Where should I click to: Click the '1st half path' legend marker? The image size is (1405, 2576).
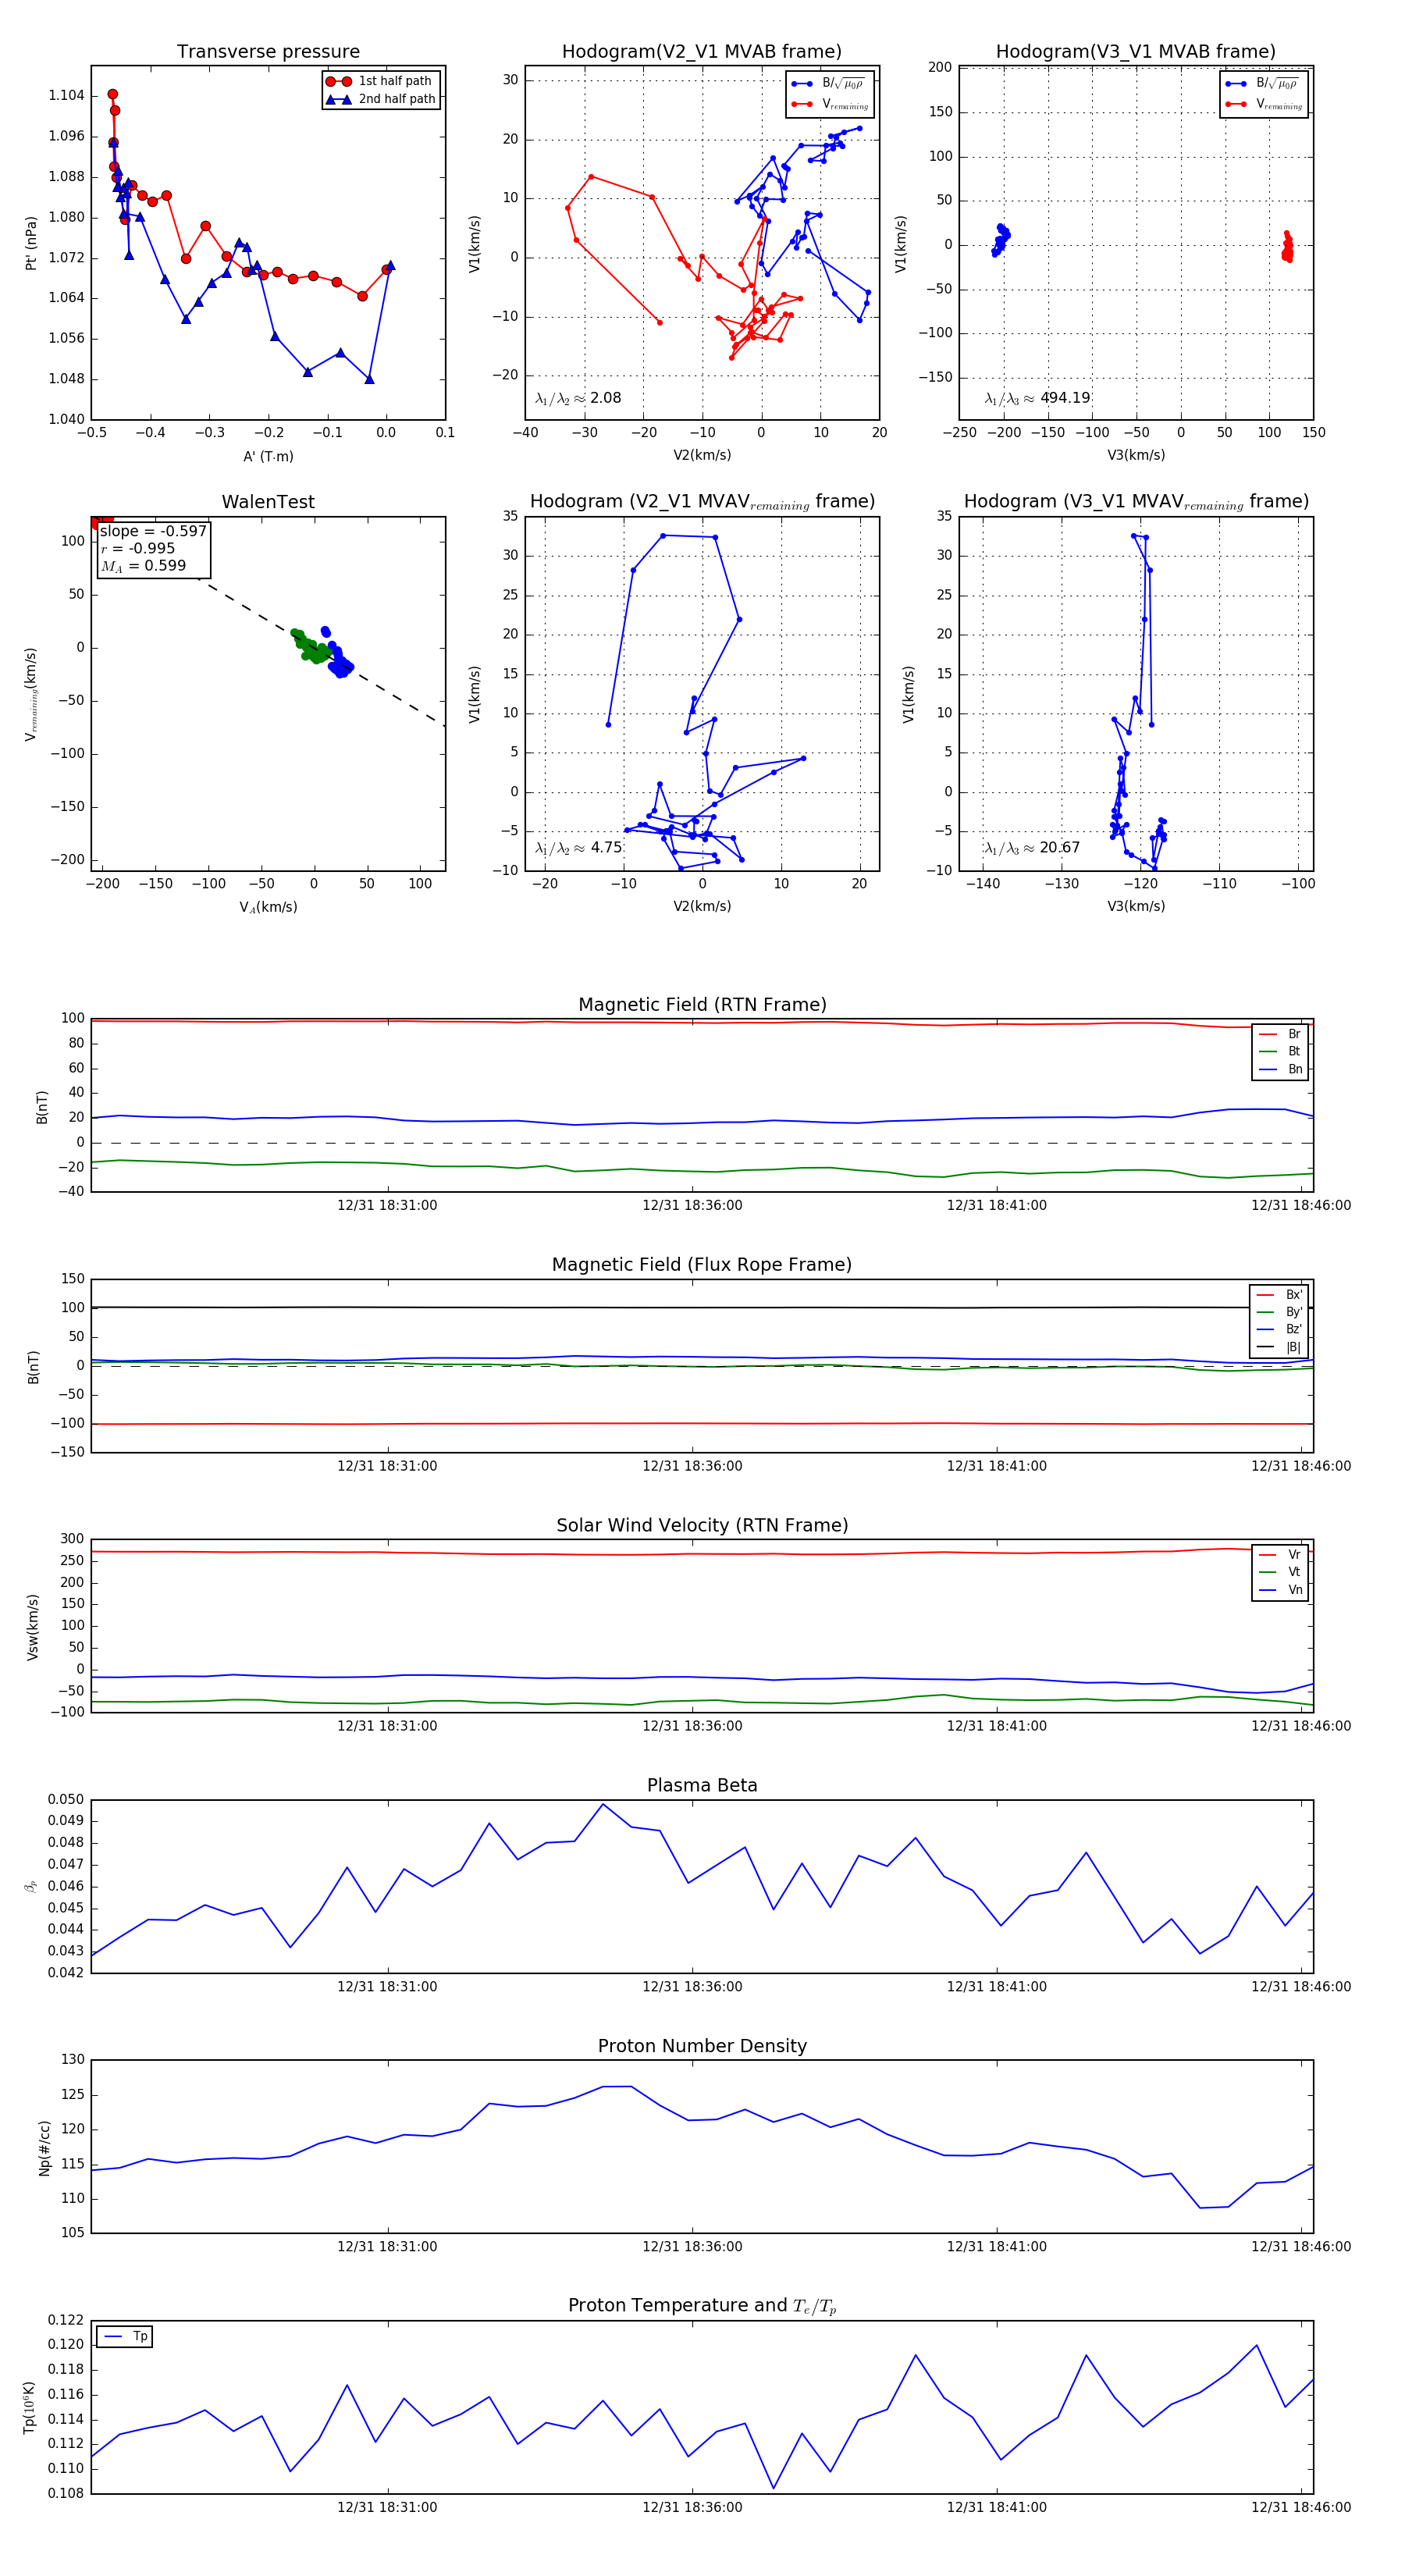[339, 81]
